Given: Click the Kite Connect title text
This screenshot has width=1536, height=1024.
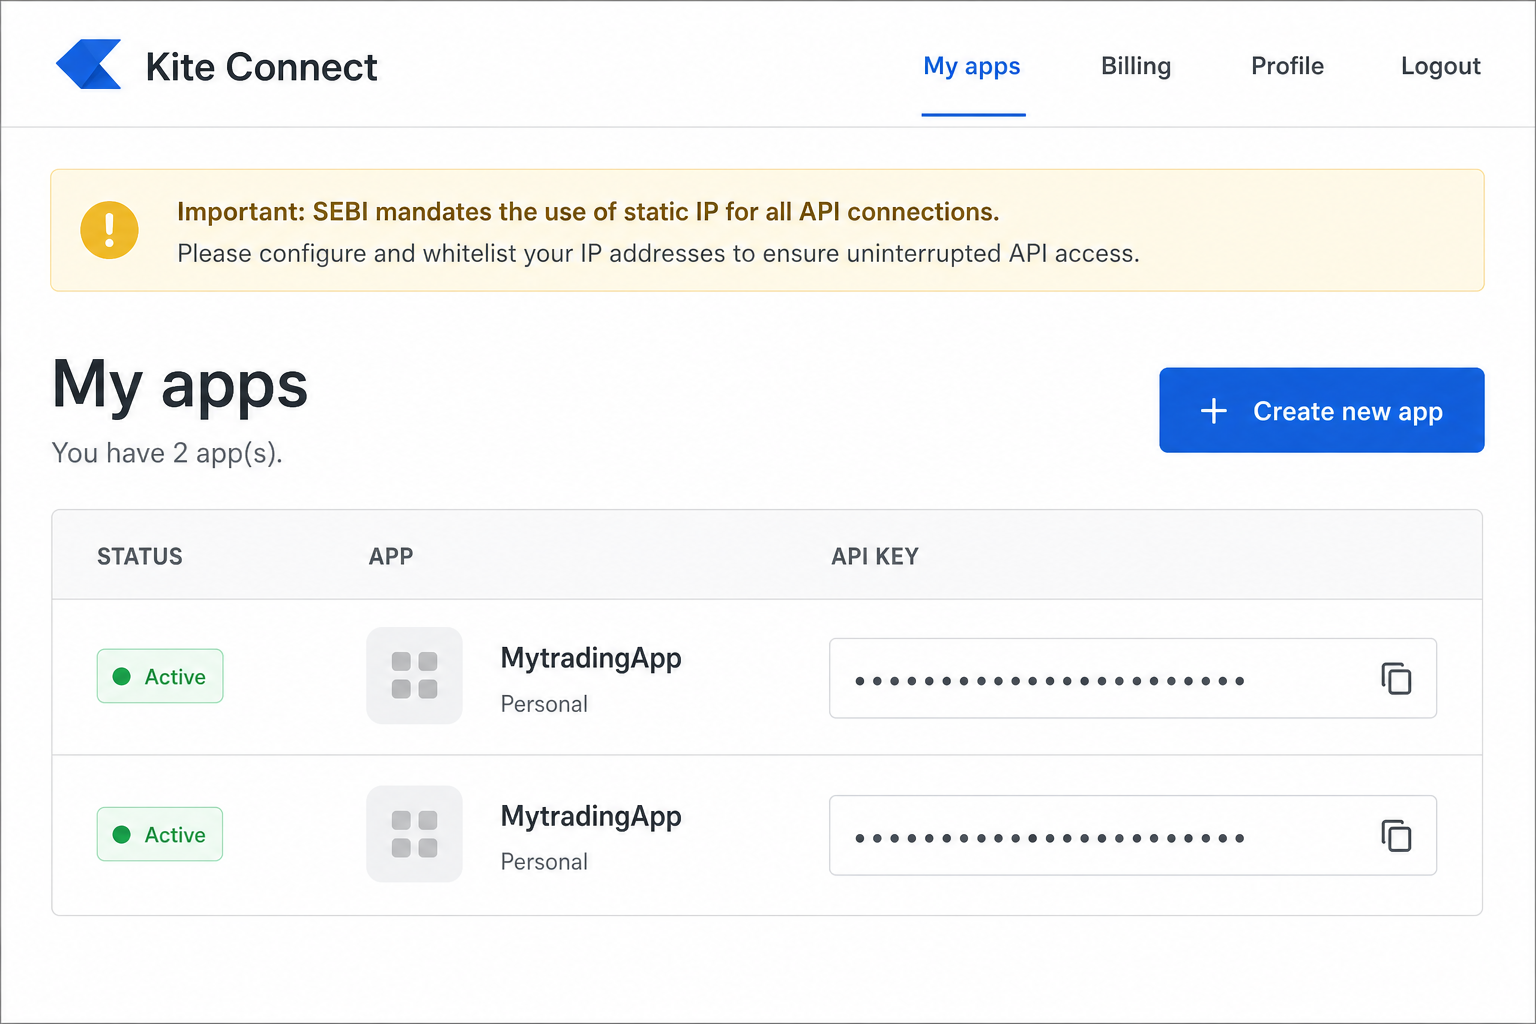Looking at the screenshot, I should pyautogui.click(x=261, y=67).
